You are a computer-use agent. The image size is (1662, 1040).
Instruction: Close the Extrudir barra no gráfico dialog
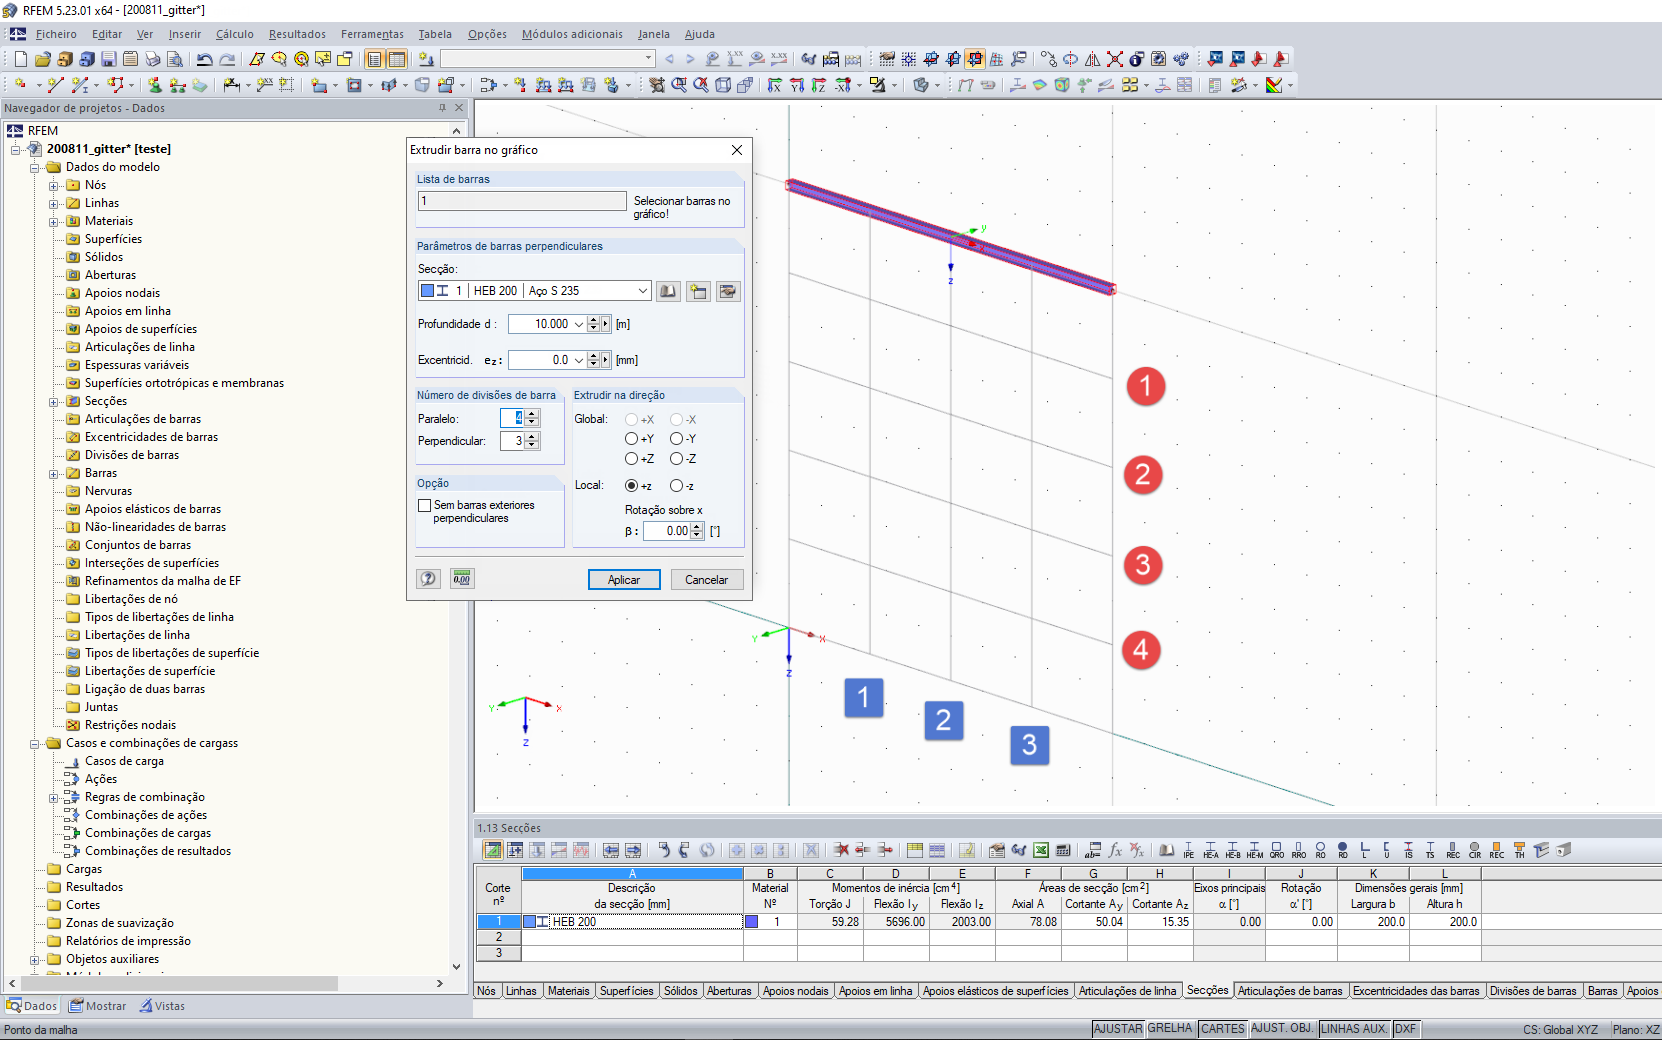coord(737,150)
